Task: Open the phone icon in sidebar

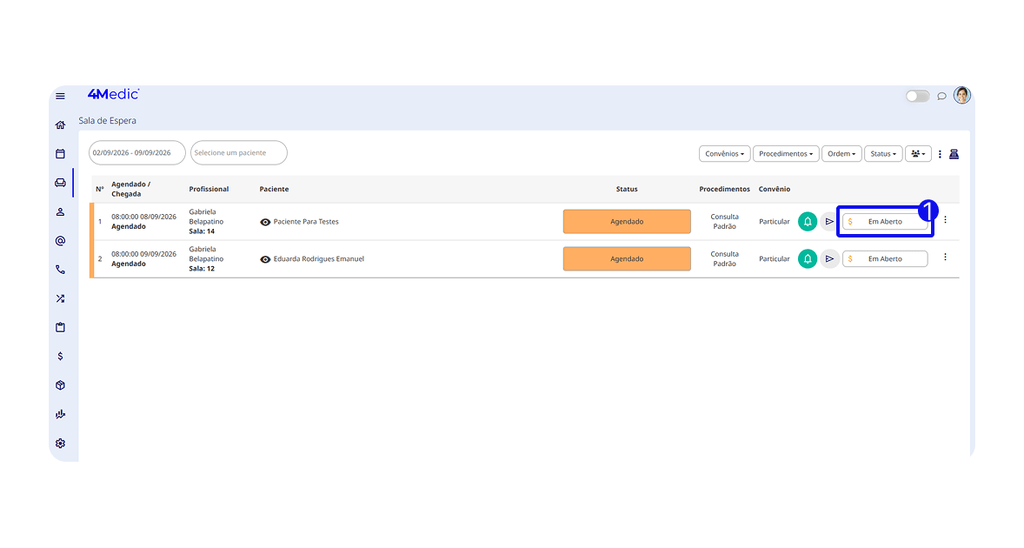Action: point(60,269)
